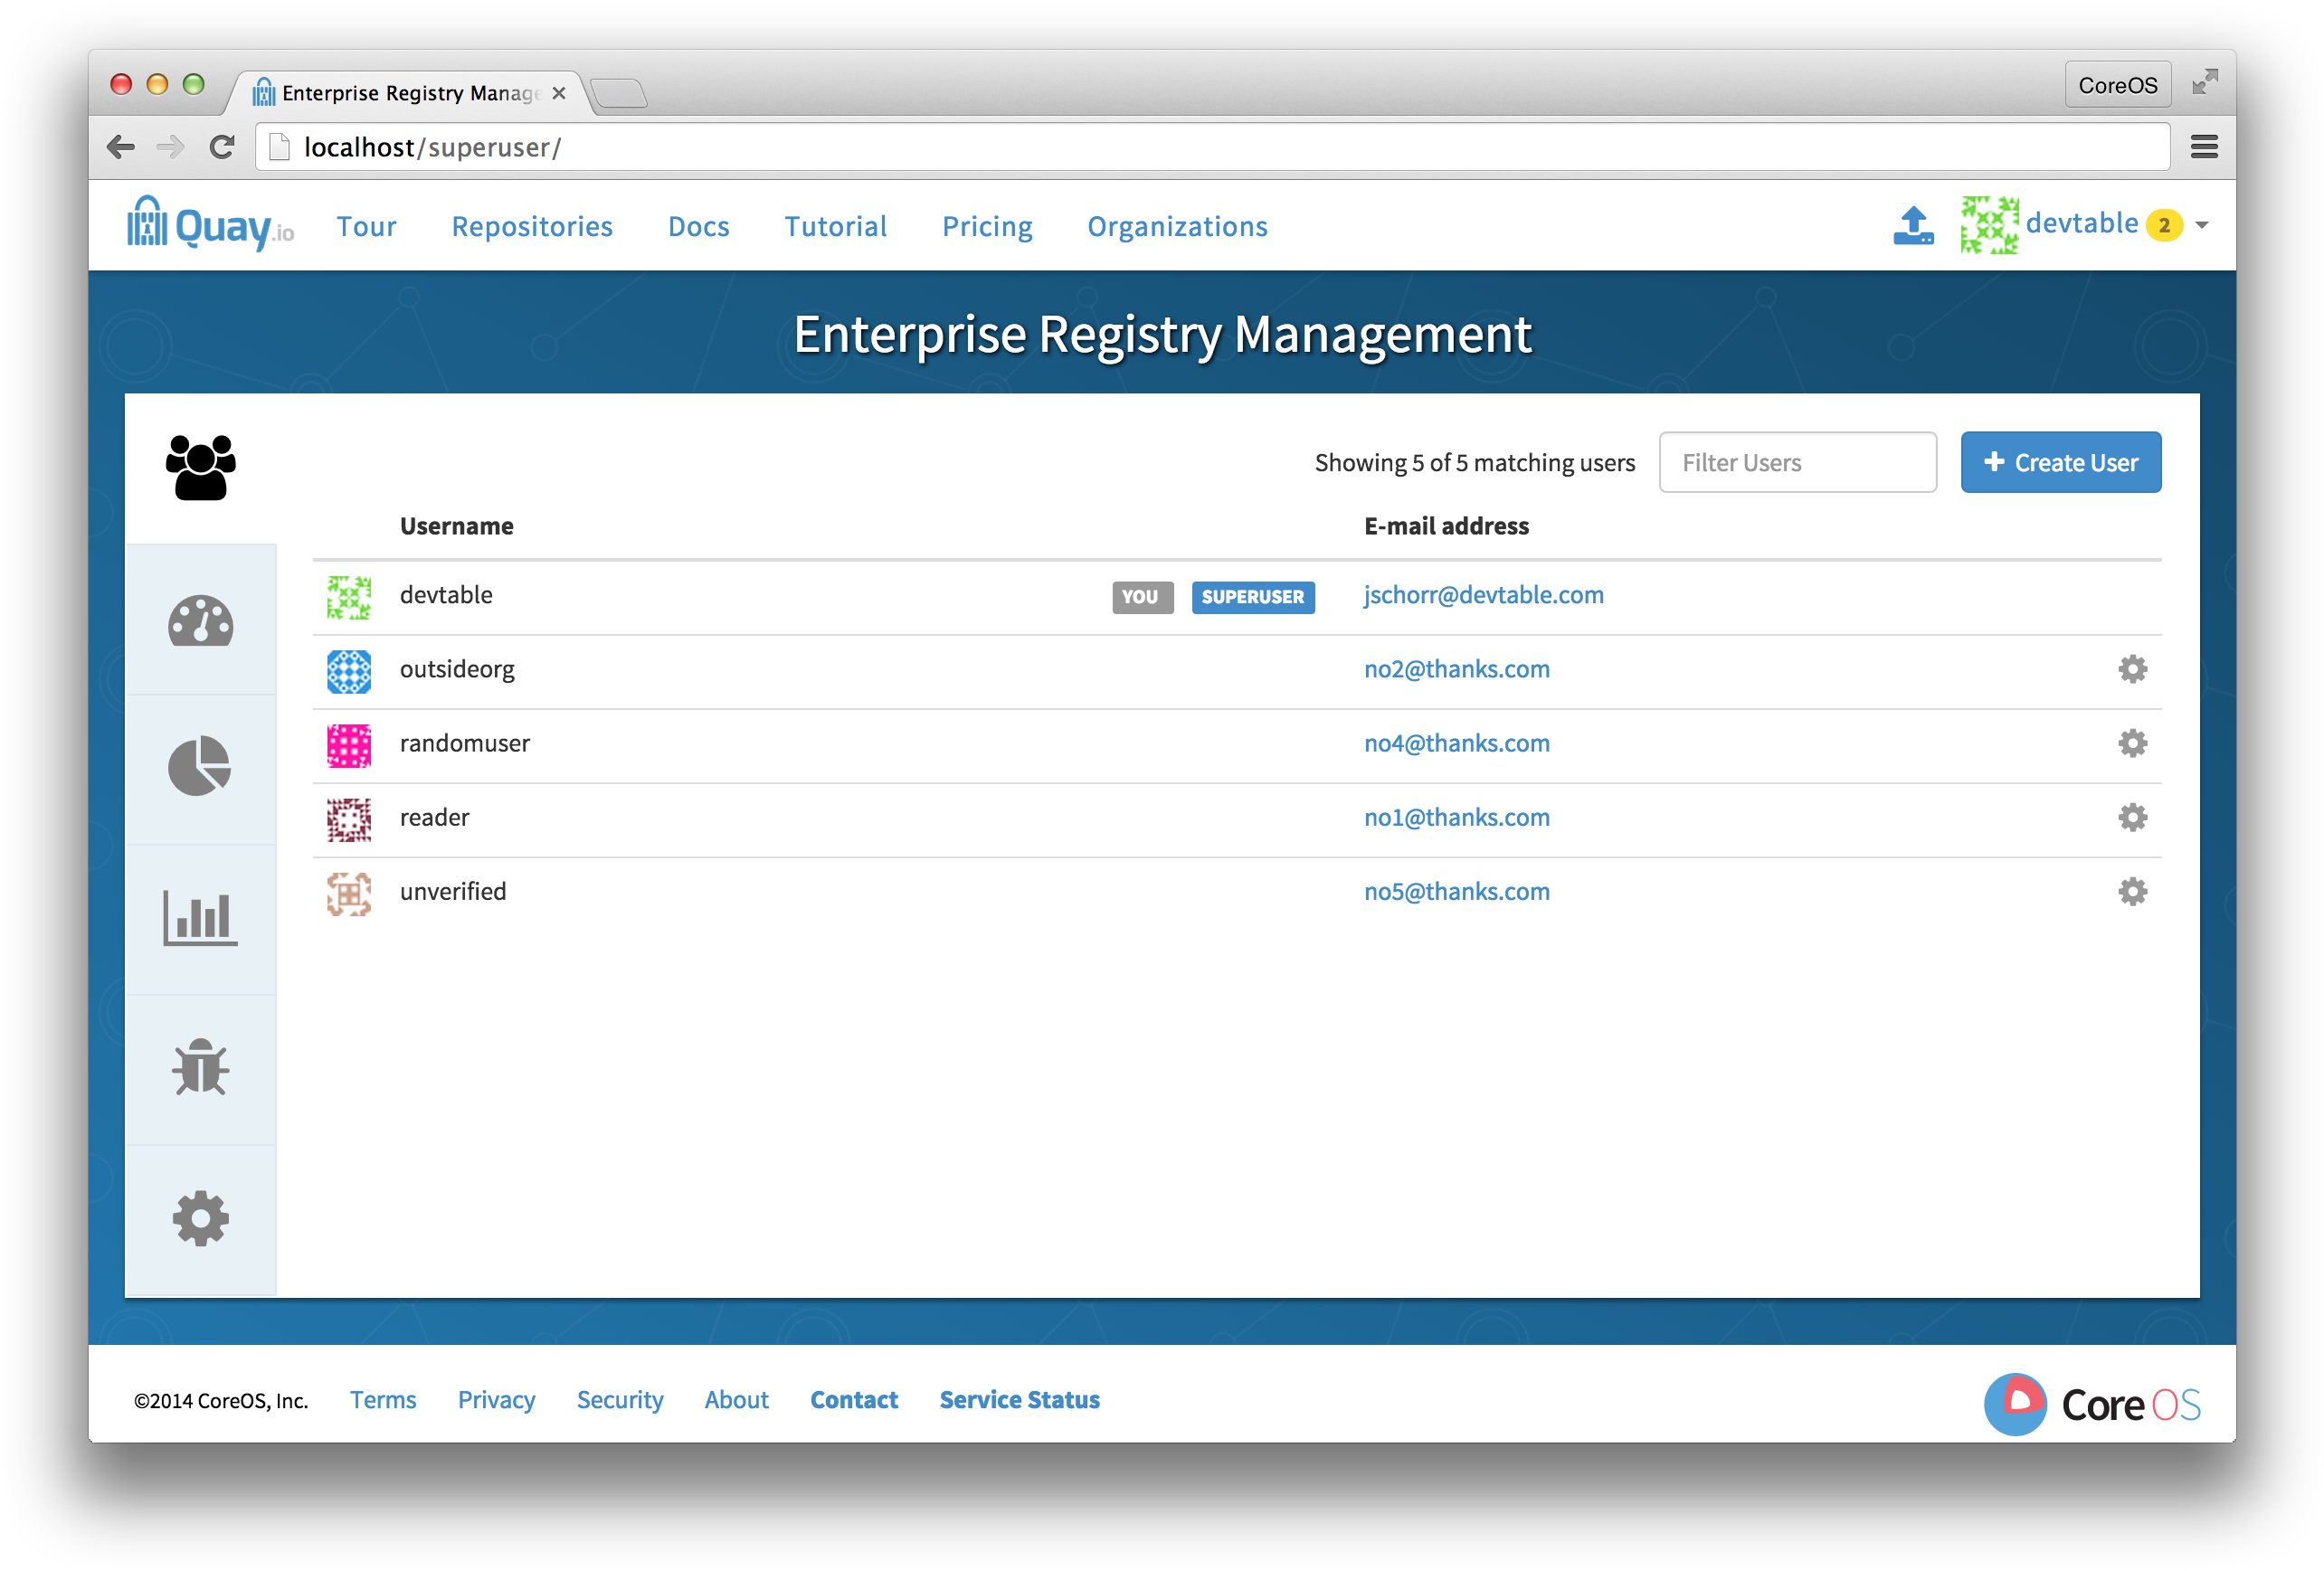The image size is (2324, 1571).
Task: Open the options gear for unverified
Action: [x=2132, y=891]
